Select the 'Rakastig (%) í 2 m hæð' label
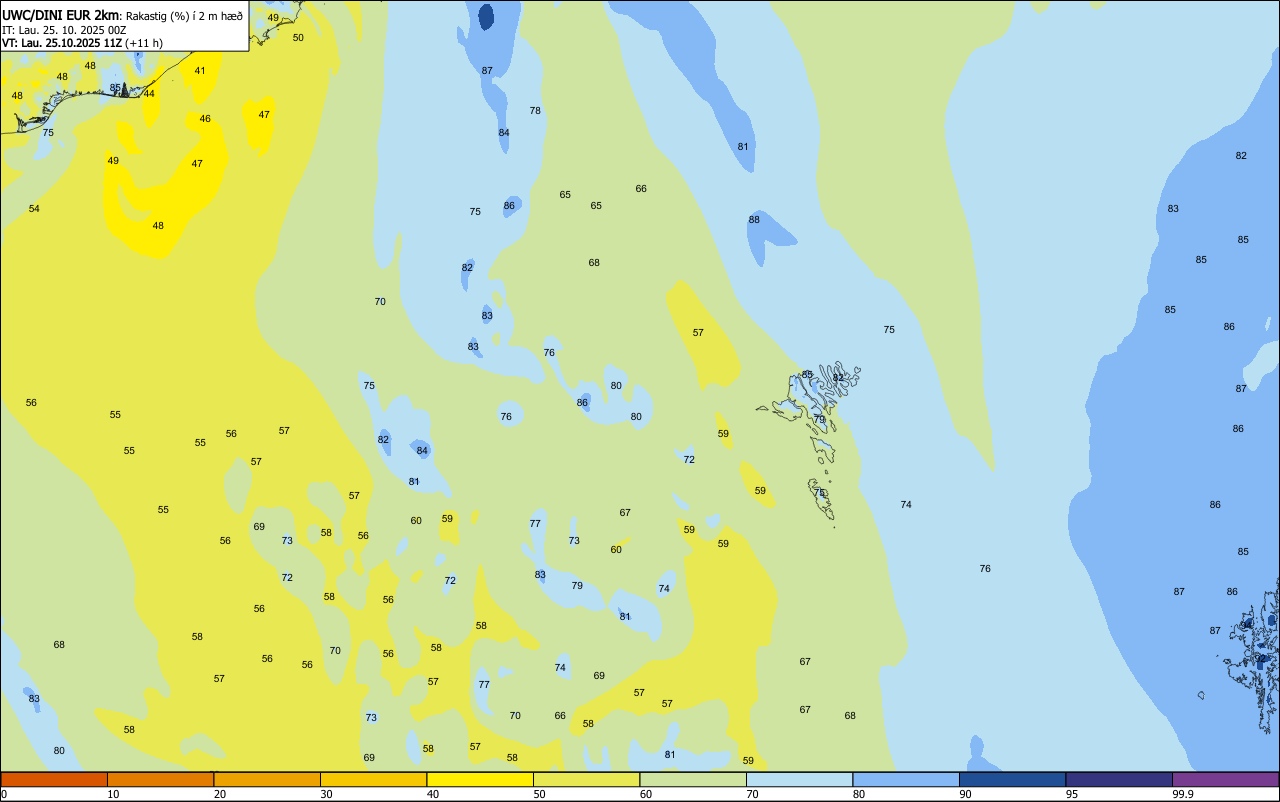 point(184,15)
